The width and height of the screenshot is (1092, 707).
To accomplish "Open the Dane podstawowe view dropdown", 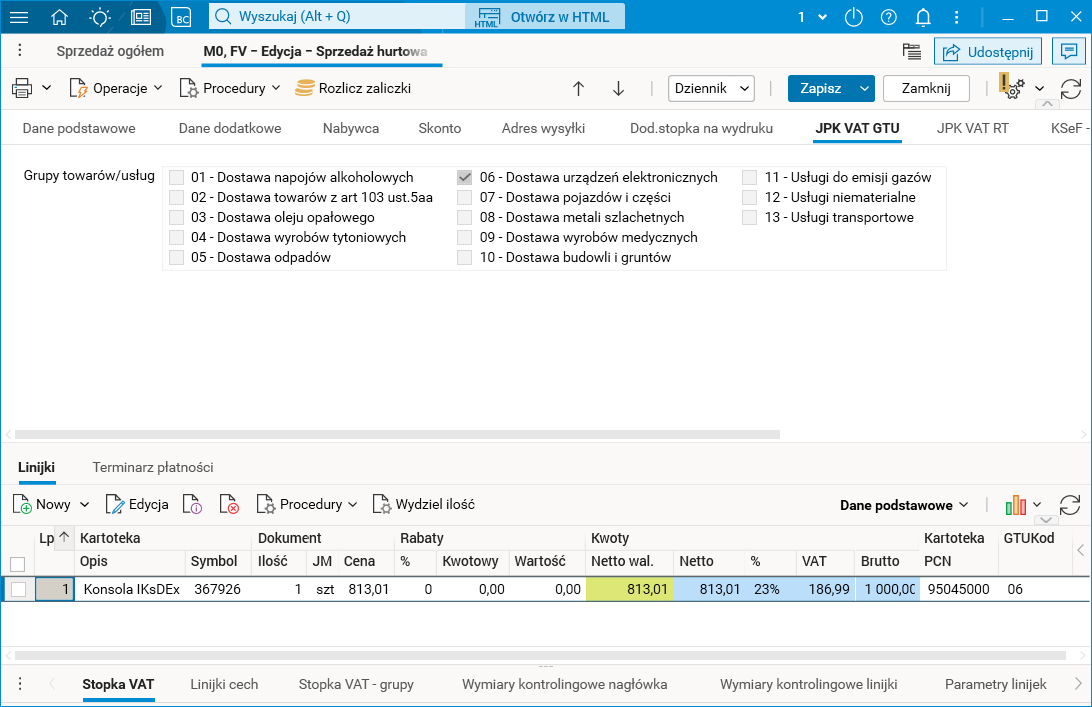I will click(904, 505).
